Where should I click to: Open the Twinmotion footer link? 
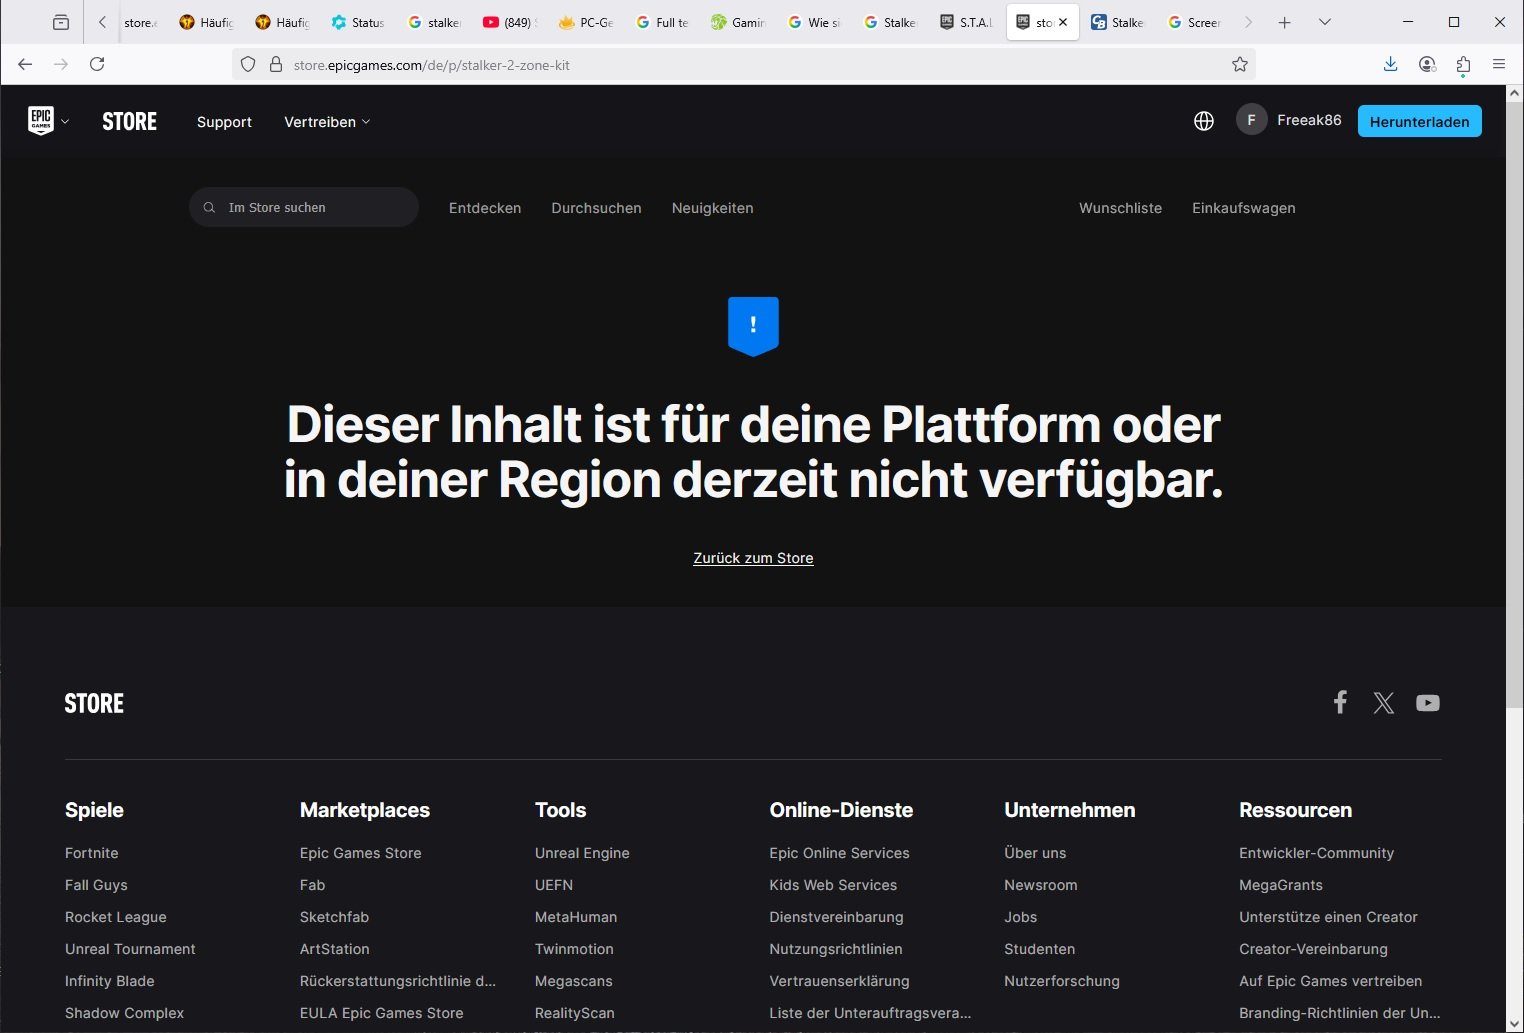pos(574,949)
